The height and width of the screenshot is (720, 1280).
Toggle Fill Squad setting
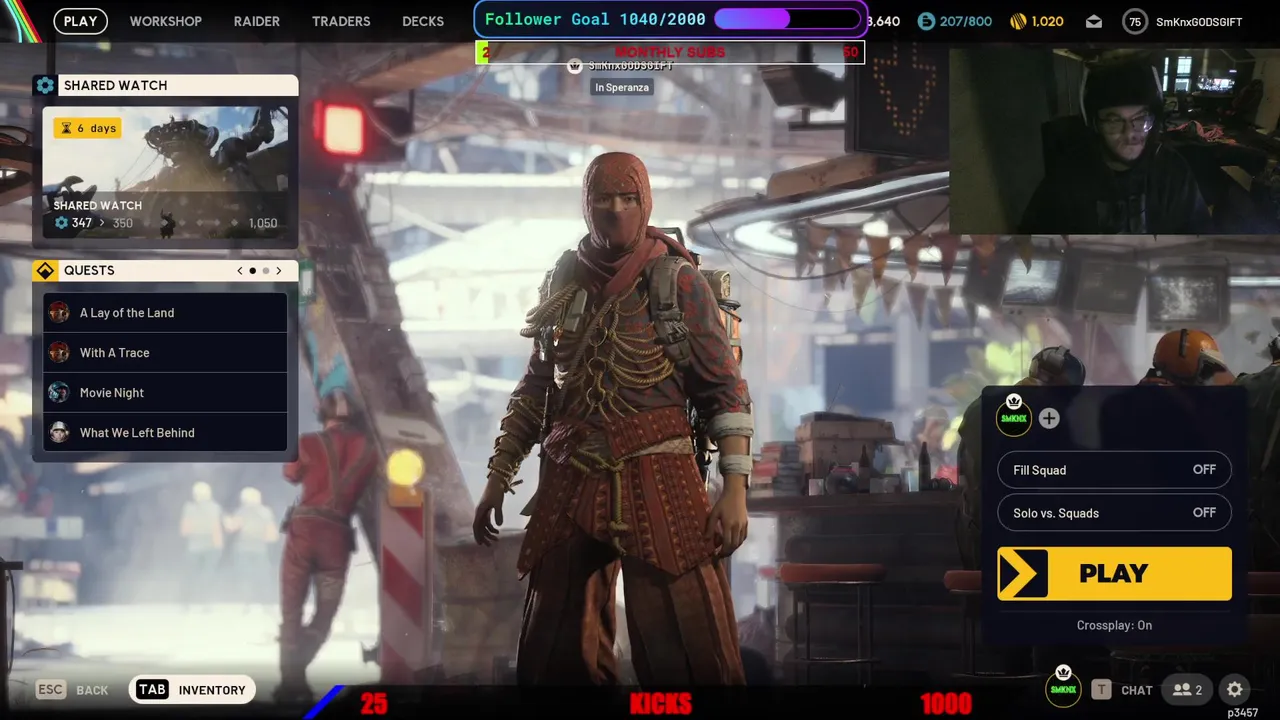pyautogui.click(x=1114, y=470)
